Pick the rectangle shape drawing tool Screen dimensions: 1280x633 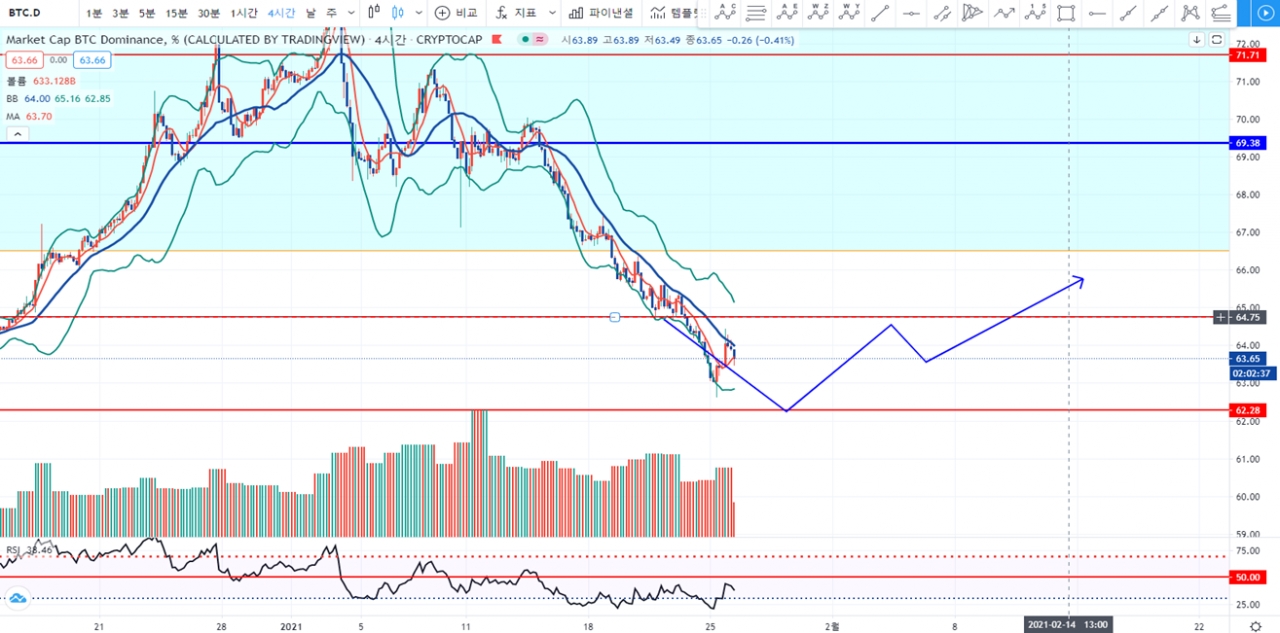[1066, 13]
